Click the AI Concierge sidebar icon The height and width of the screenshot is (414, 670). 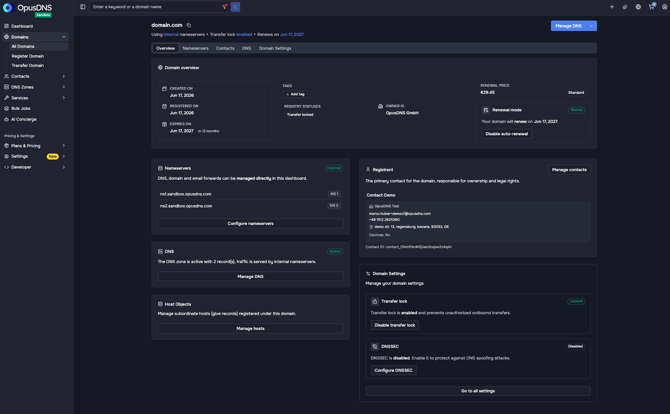pyautogui.click(x=6, y=119)
